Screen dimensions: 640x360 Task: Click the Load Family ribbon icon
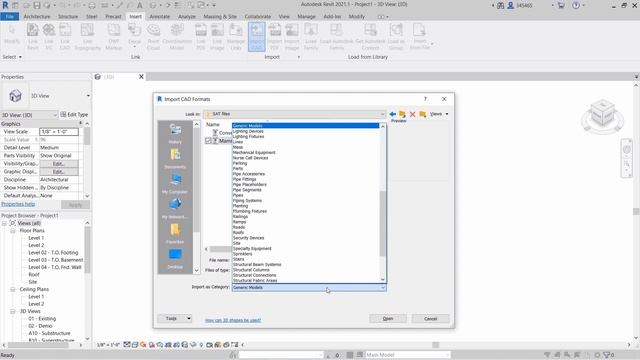tap(311, 37)
